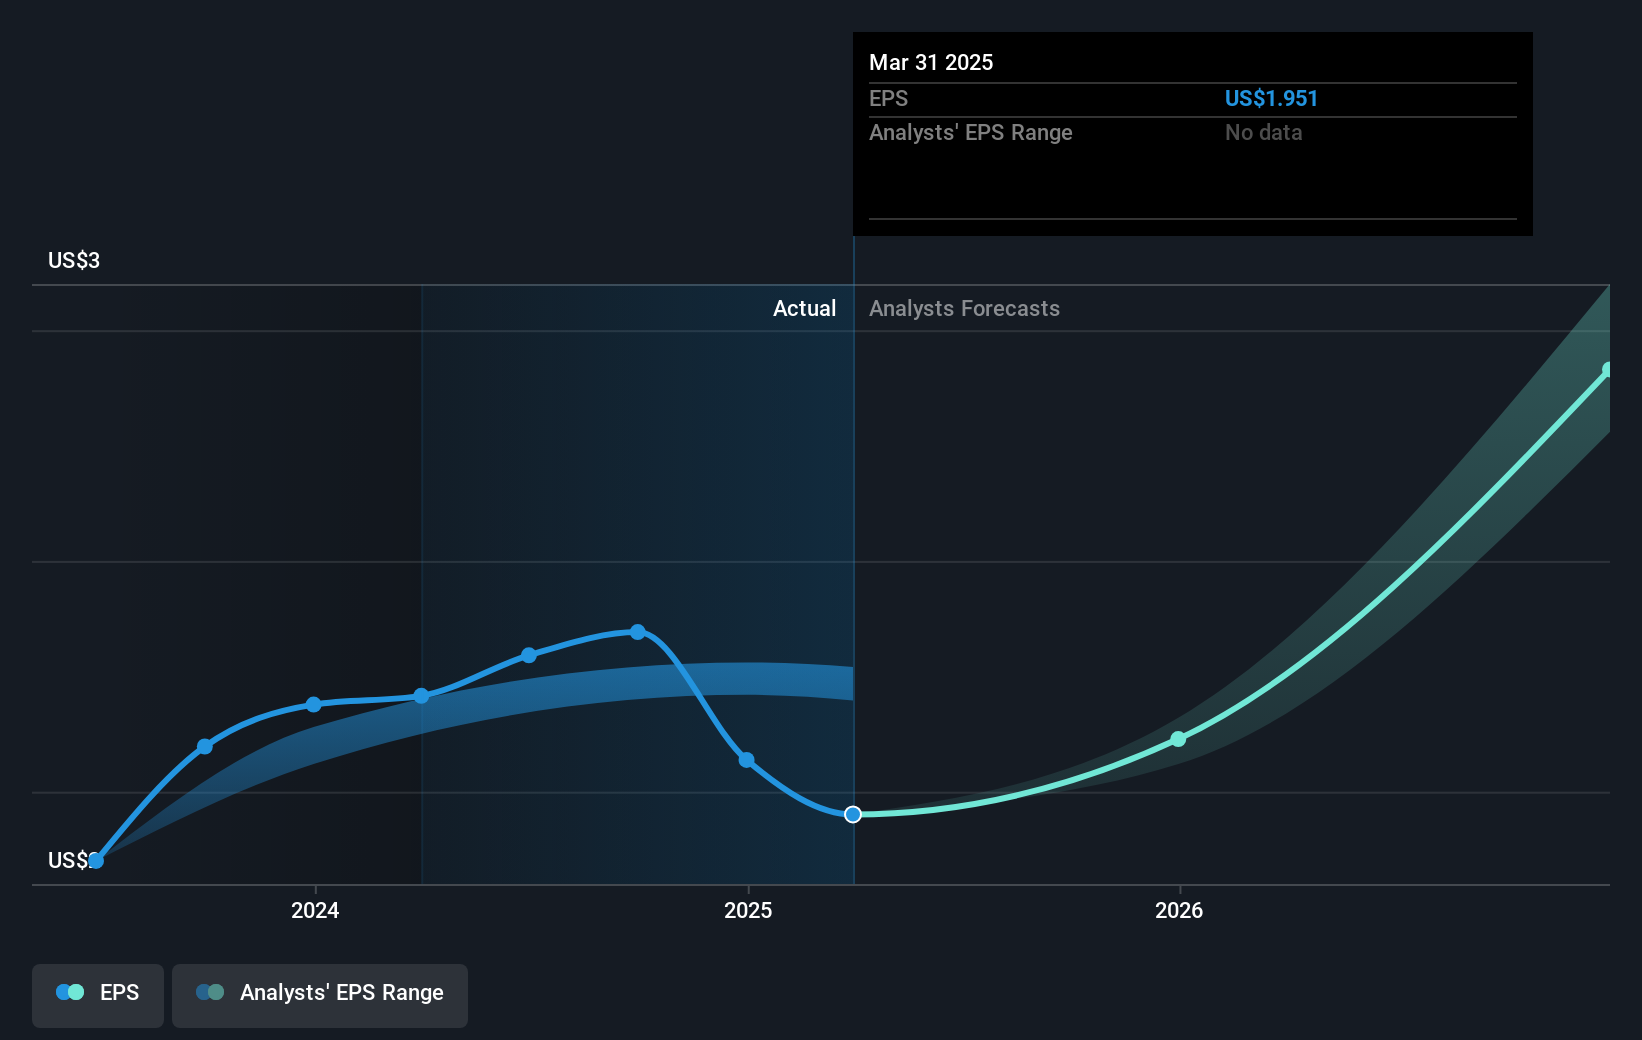Click the US$3 y-axis label
The height and width of the screenshot is (1040, 1642).
[x=74, y=260]
